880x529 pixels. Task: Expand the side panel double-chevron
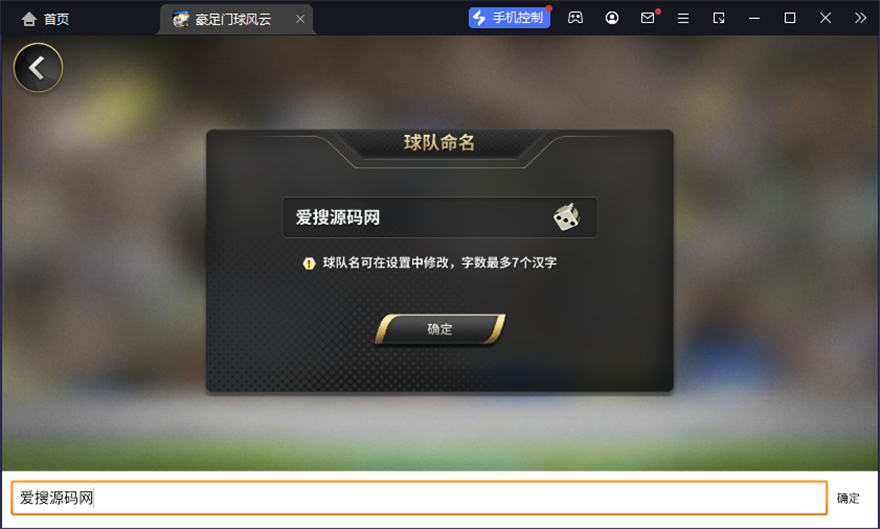(x=860, y=18)
